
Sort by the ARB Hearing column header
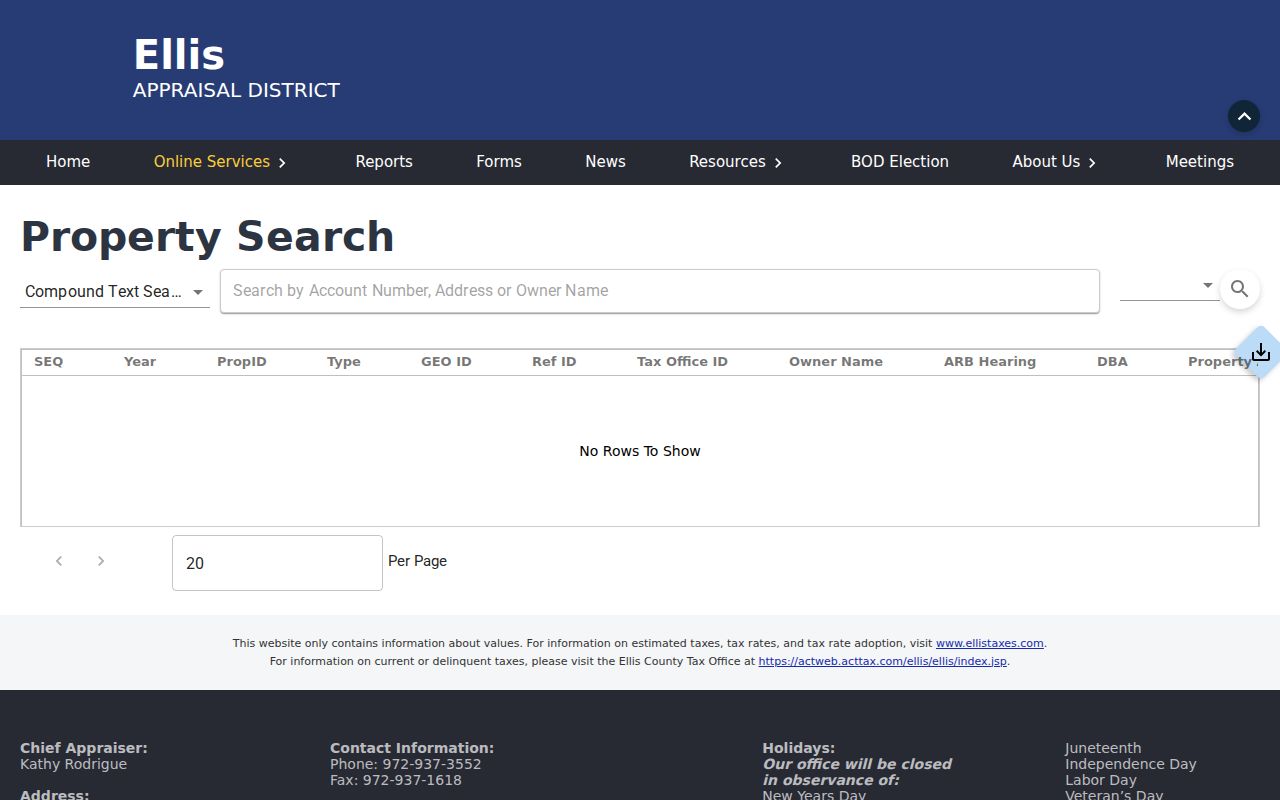pos(990,362)
